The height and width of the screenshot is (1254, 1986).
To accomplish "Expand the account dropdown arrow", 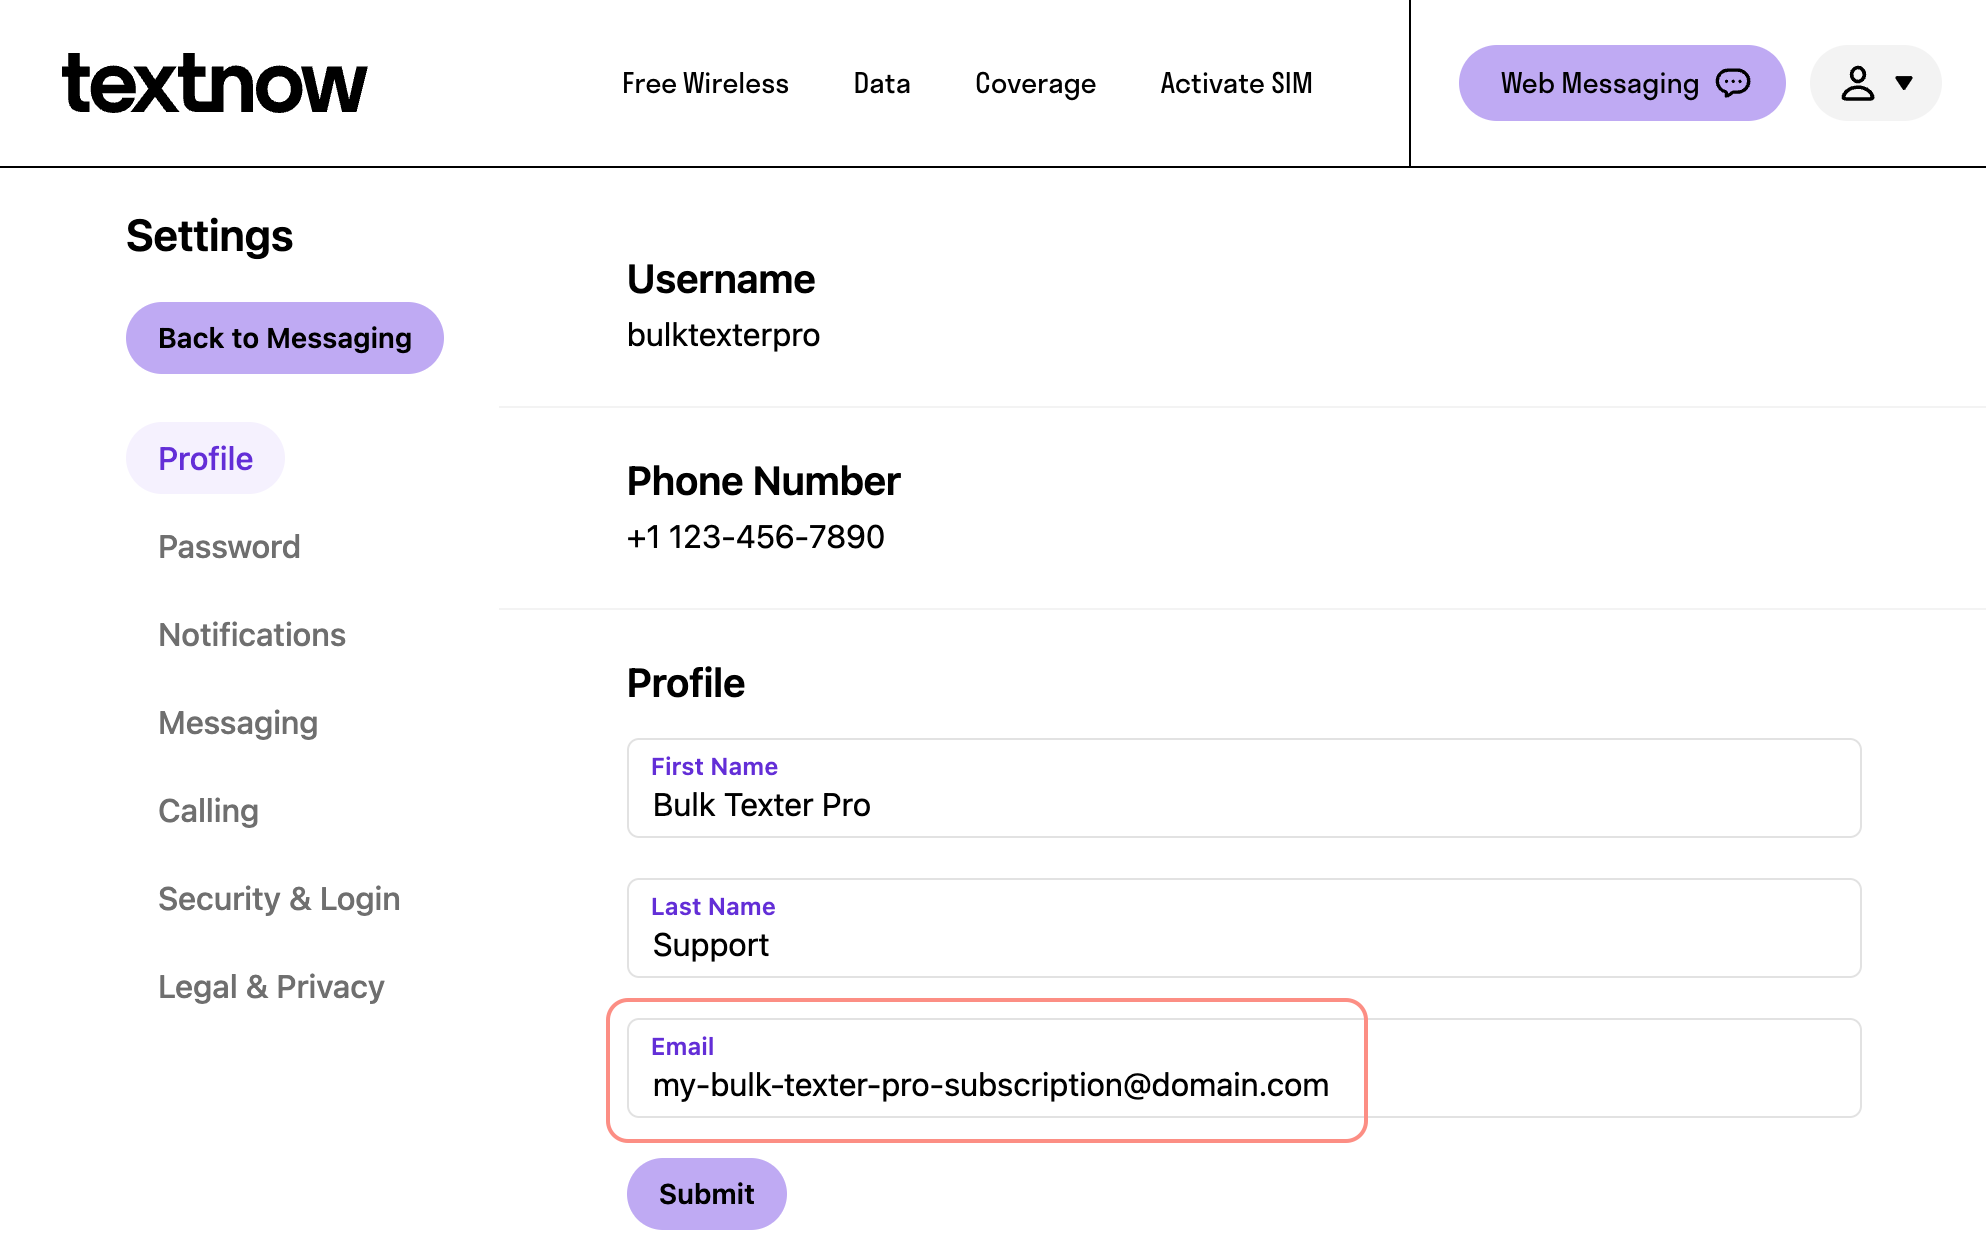I will click(1905, 83).
